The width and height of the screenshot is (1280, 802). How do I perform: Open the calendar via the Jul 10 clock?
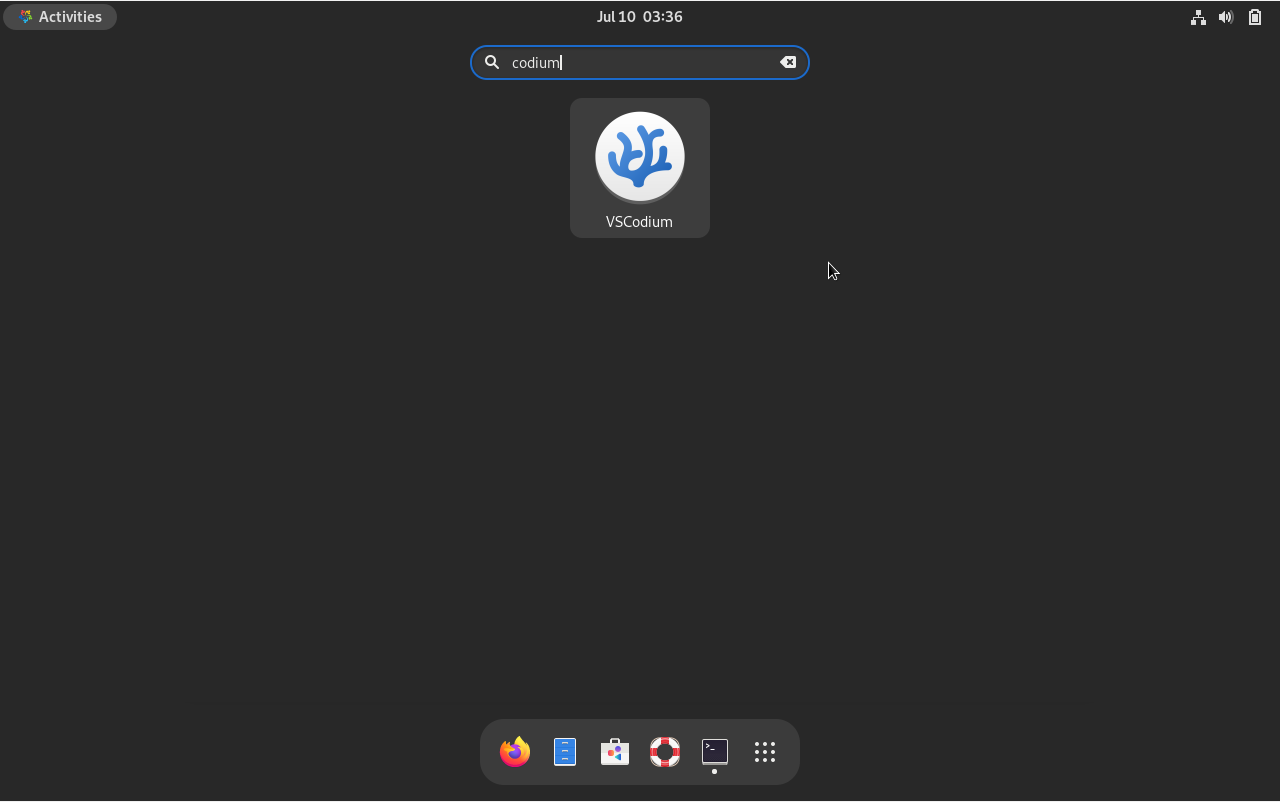639,16
